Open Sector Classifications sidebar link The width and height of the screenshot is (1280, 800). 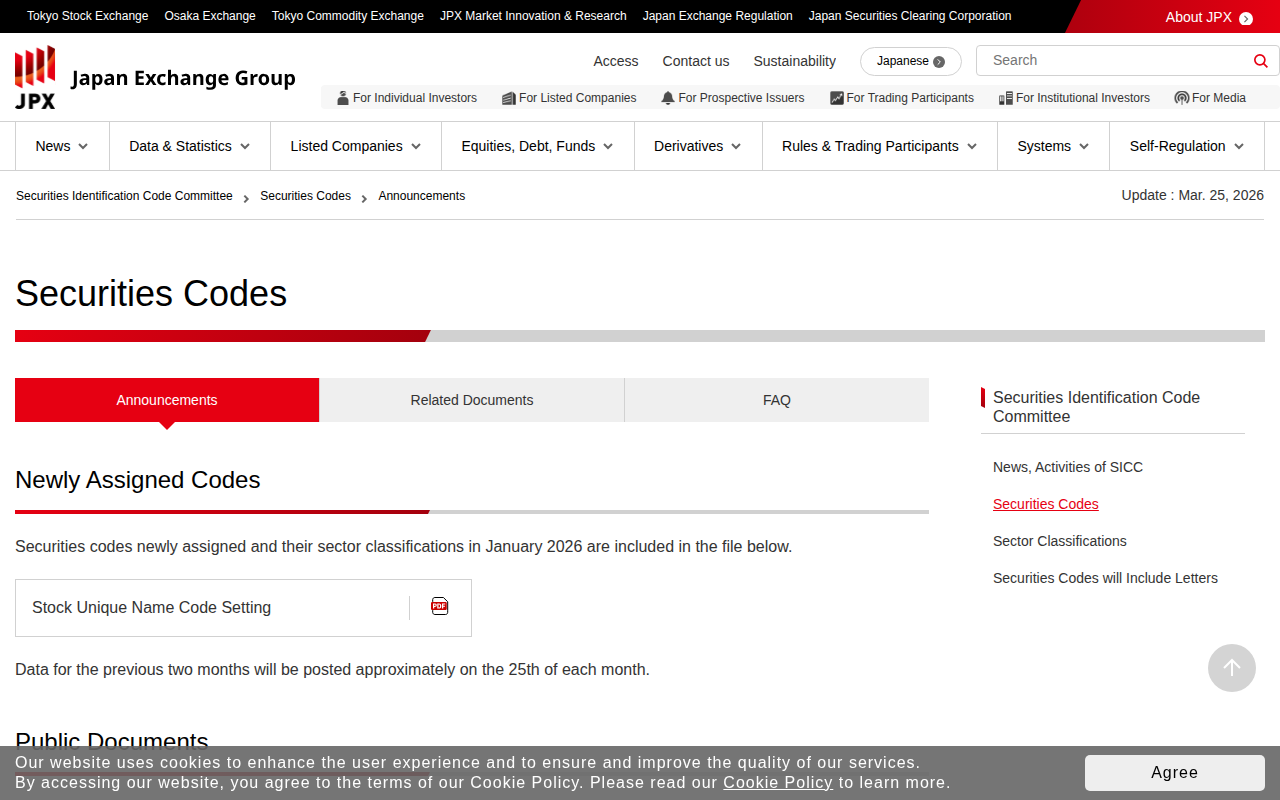[1060, 541]
